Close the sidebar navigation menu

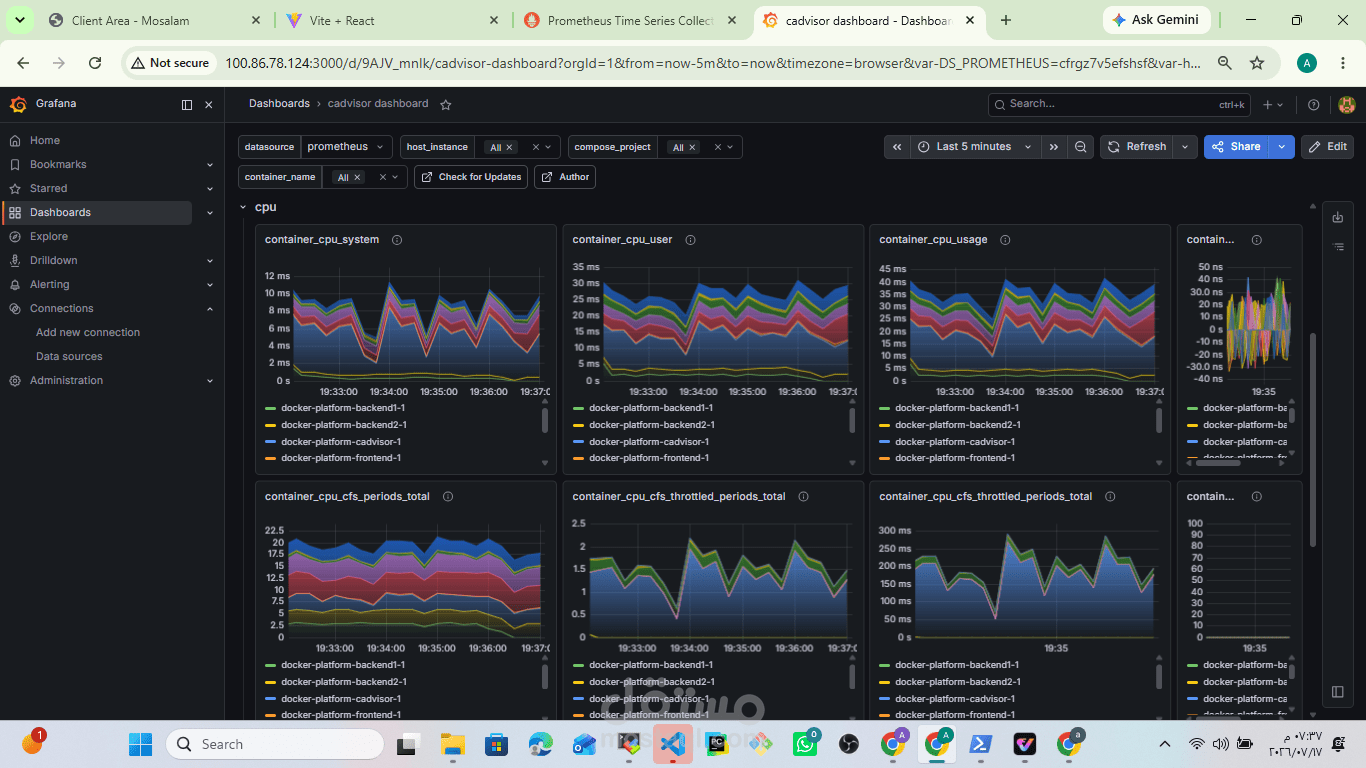click(x=209, y=105)
